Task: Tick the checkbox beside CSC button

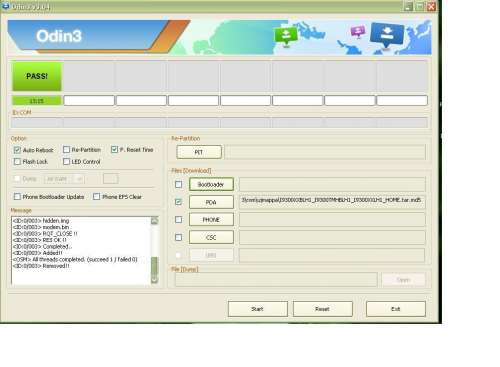Action: [179, 237]
